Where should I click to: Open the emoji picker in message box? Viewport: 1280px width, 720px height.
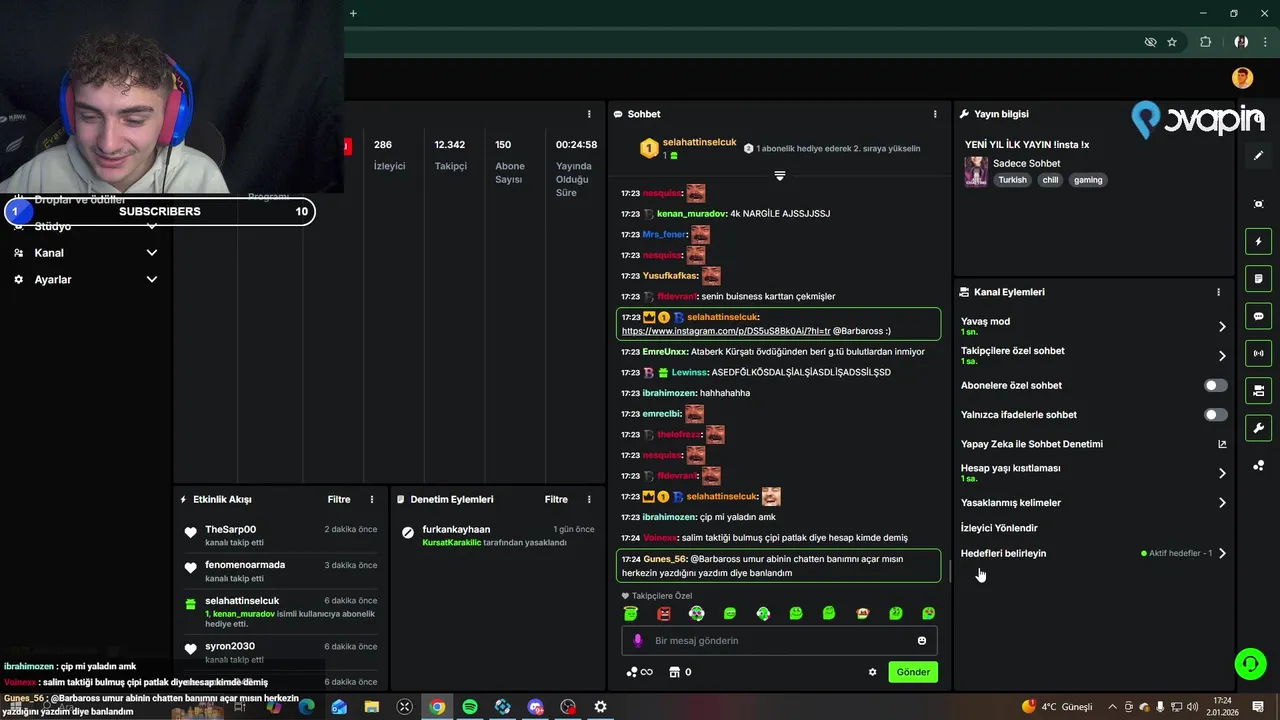(x=922, y=641)
